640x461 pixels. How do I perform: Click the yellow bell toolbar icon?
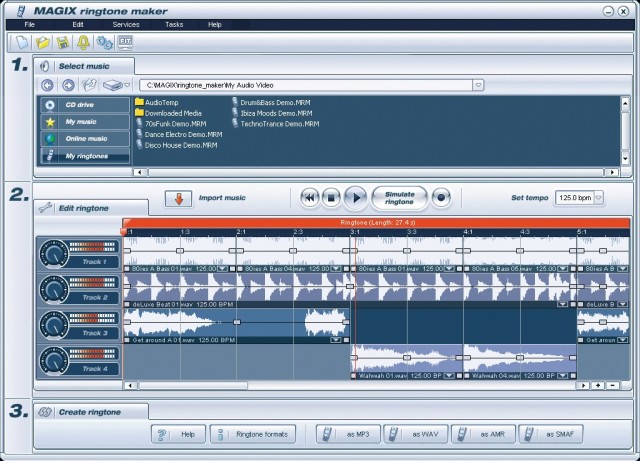(x=83, y=42)
